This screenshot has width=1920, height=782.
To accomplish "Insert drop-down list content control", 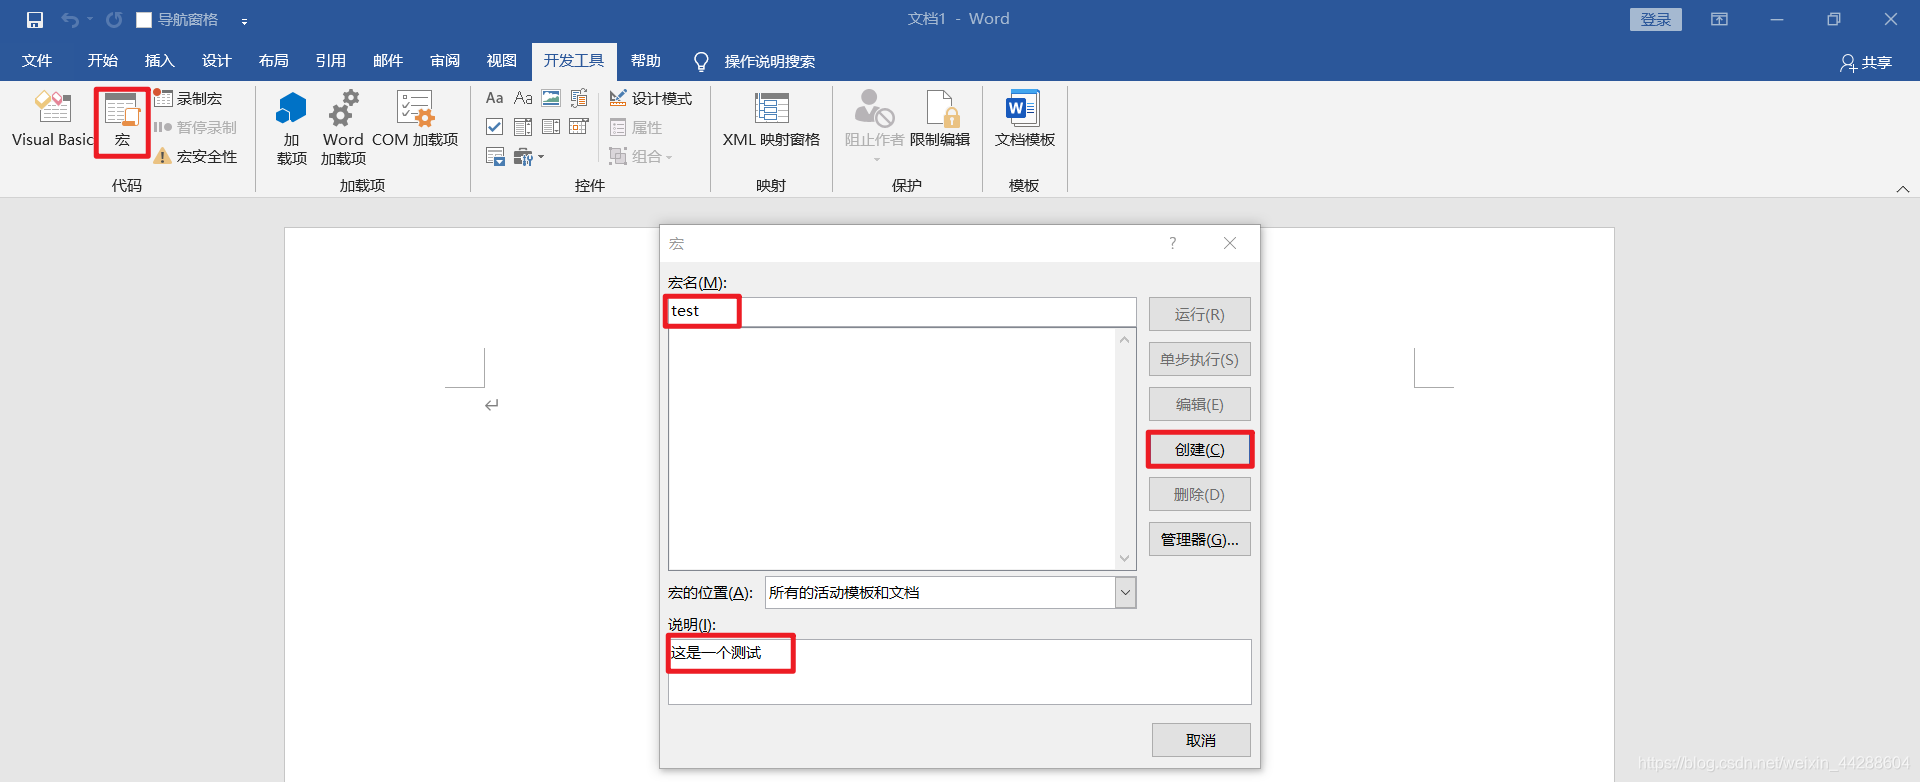I will (x=551, y=127).
